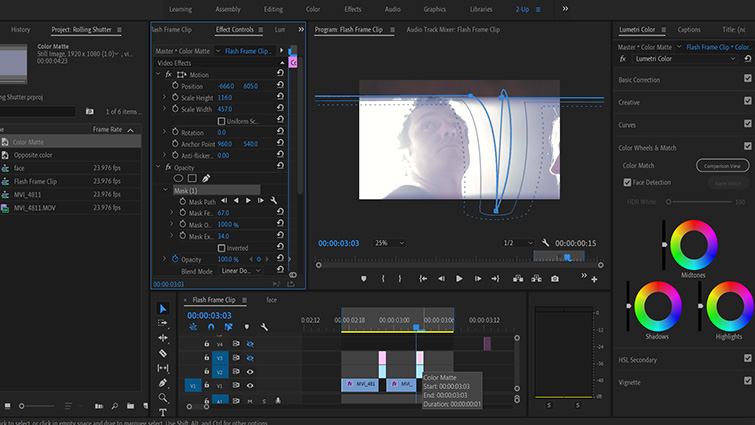Click the Comparison View button

722,165
